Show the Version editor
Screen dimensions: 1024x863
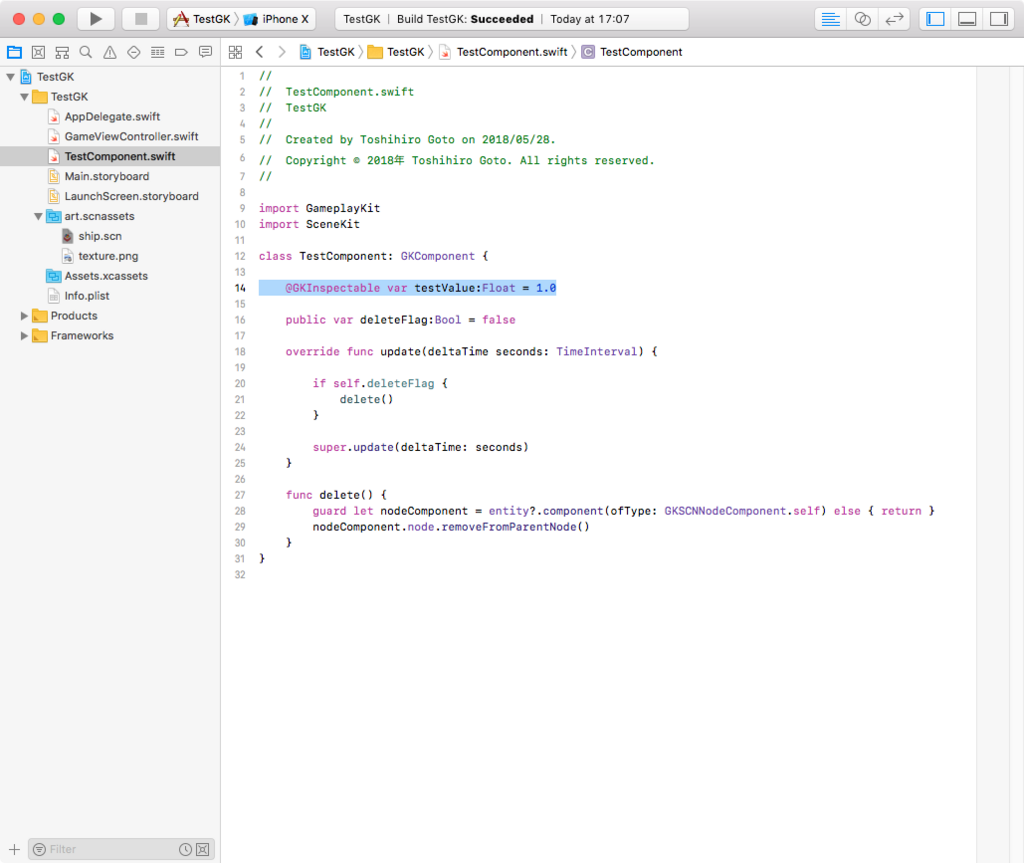pyautogui.click(x=894, y=19)
